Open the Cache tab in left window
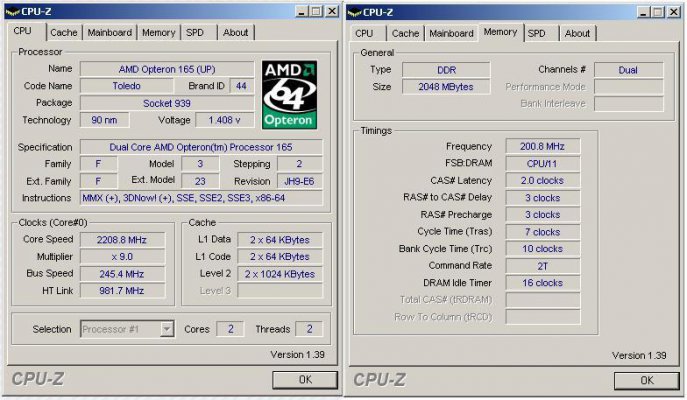The width and height of the screenshot is (687, 400). pyautogui.click(x=64, y=32)
